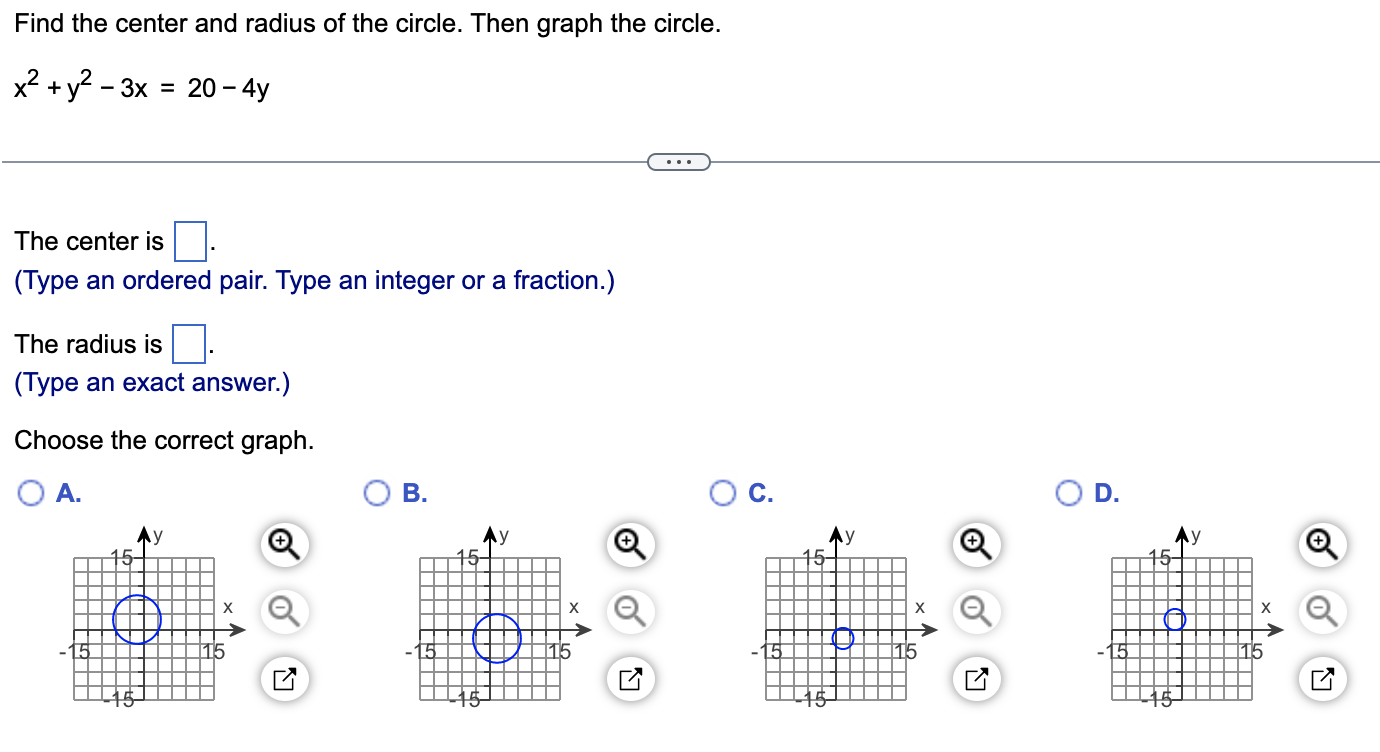Click the zoom-in magnifier next to graph B
Screen dimensions: 1380x752
pyautogui.click(x=628, y=543)
